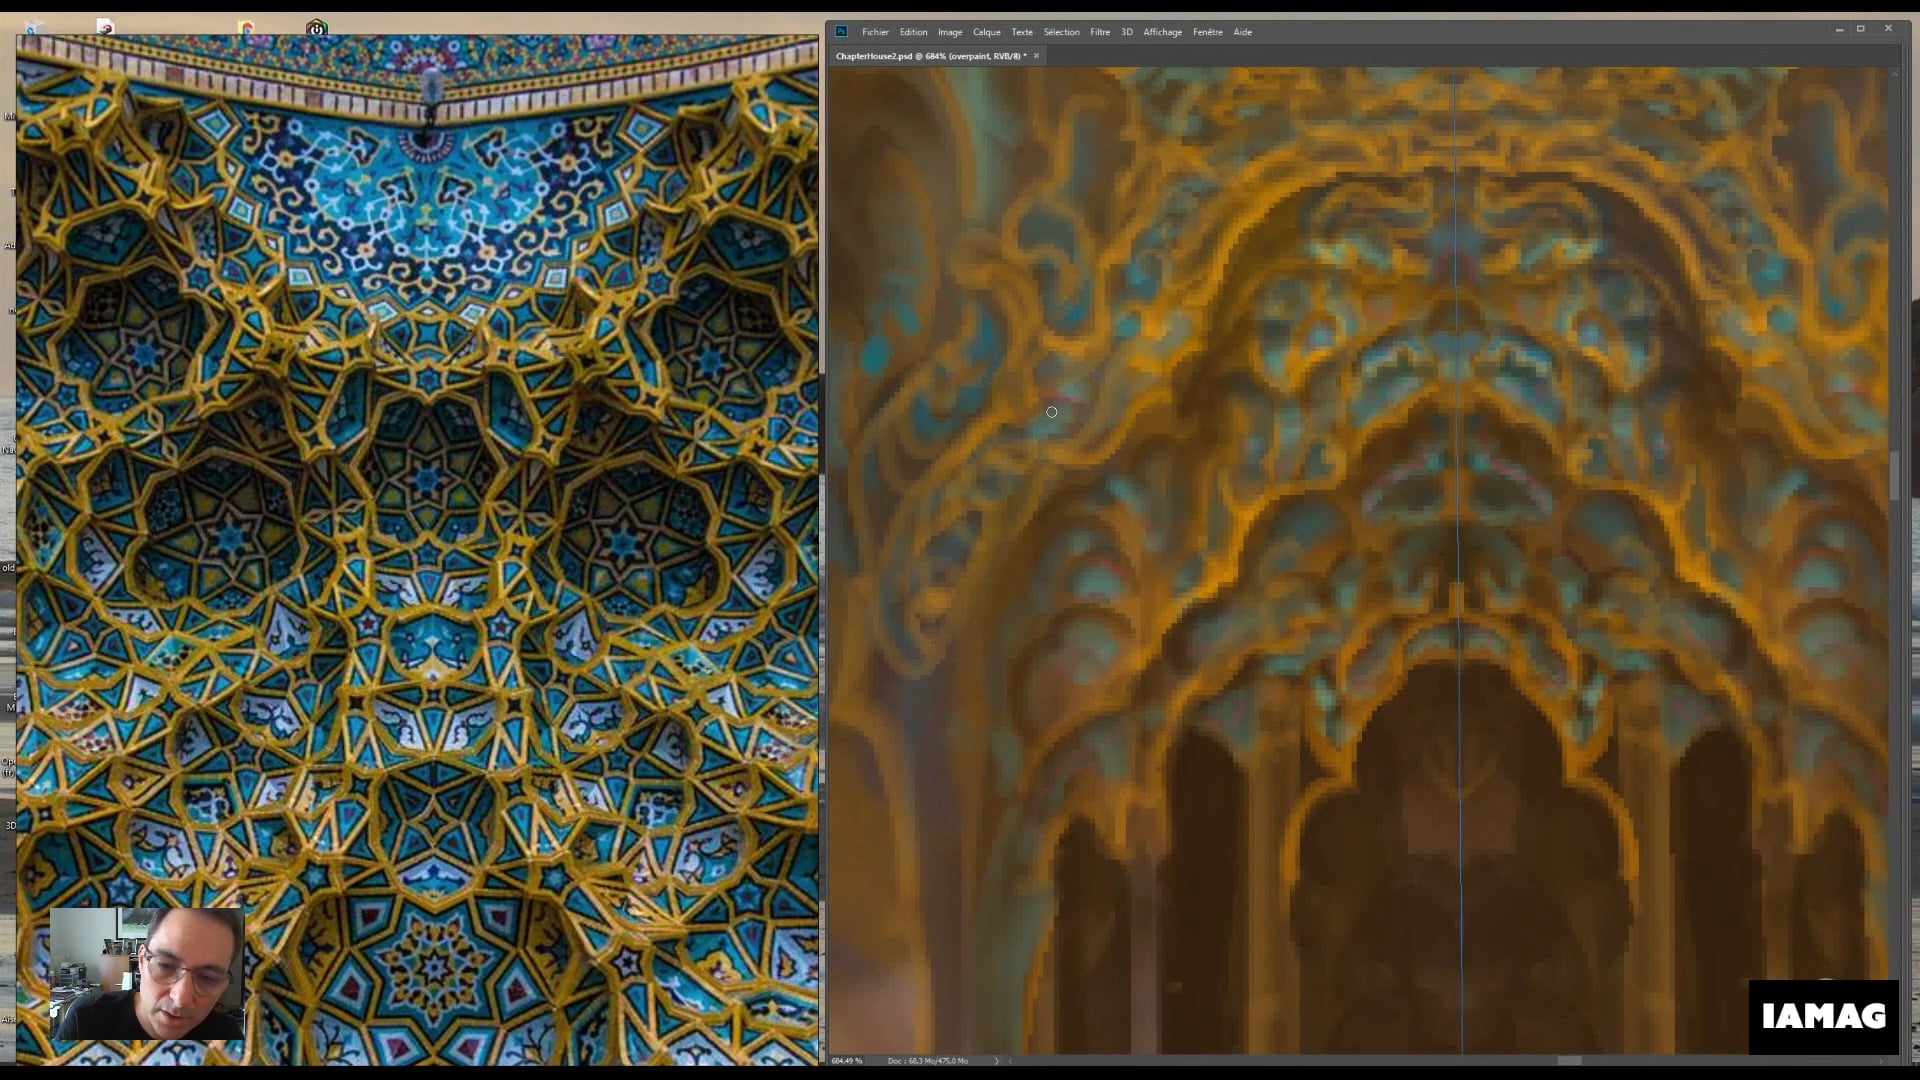Viewport: 1920px width, 1080px height.
Task: Open the Fichier menu
Action: pyautogui.click(x=876, y=32)
